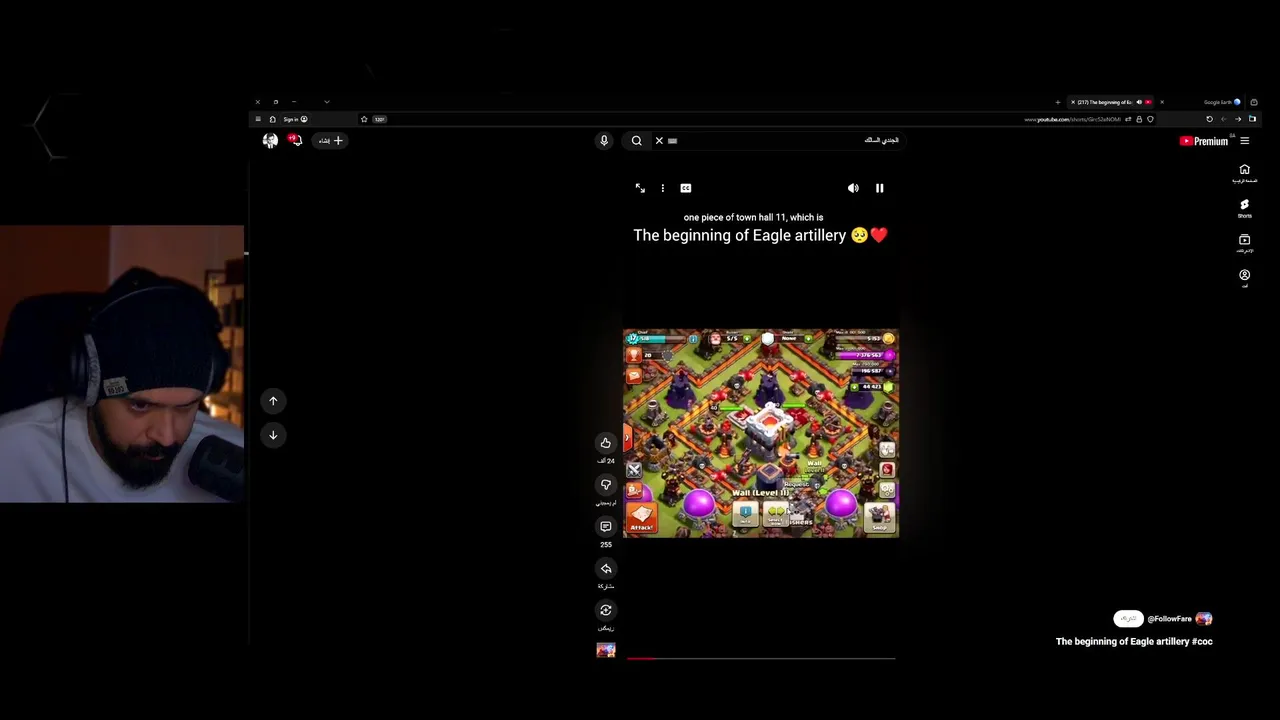Open the YouTube Premium home logo

(x=1204, y=141)
